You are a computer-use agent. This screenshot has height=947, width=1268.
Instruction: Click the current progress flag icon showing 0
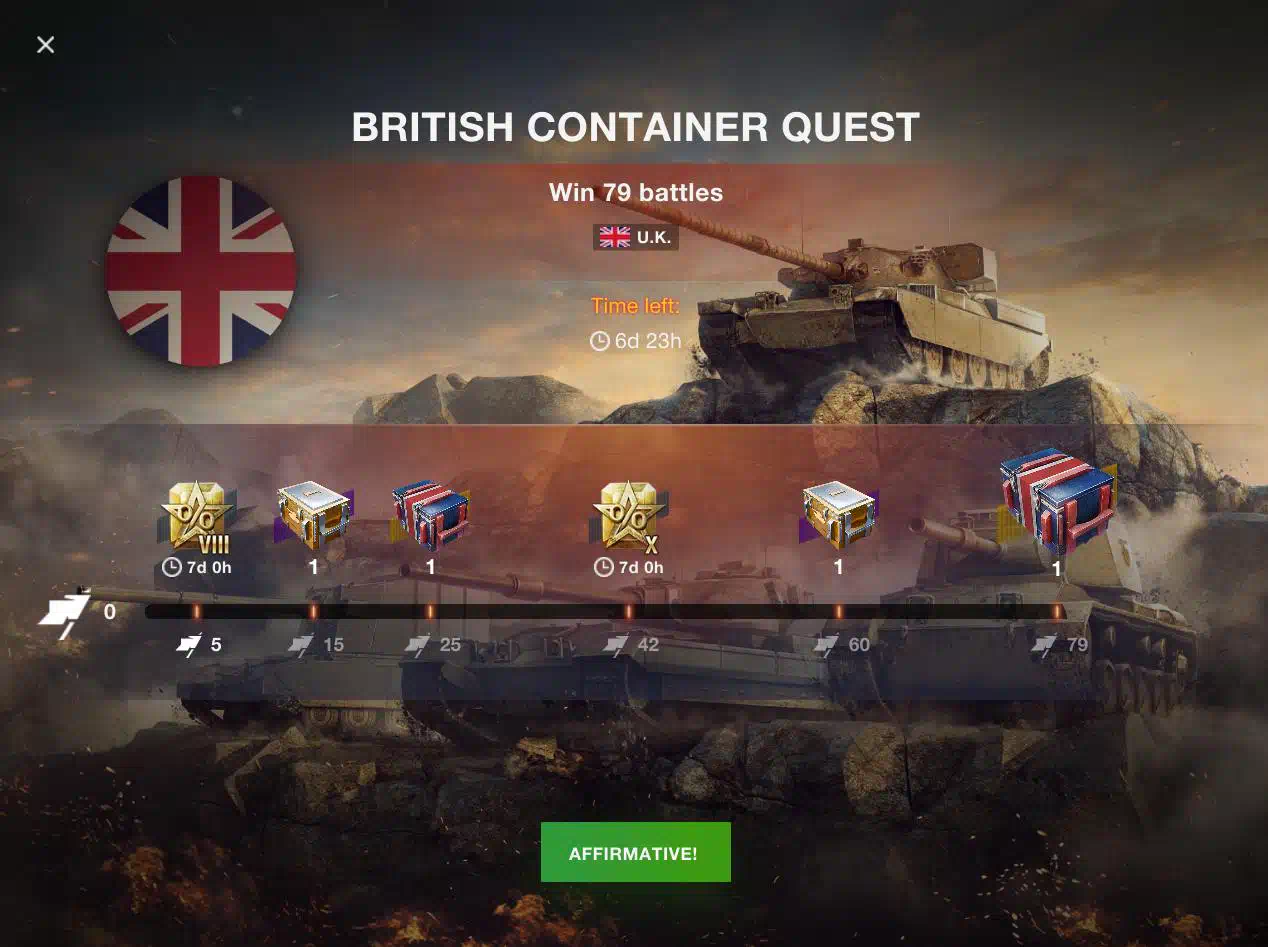click(x=64, y=614)
